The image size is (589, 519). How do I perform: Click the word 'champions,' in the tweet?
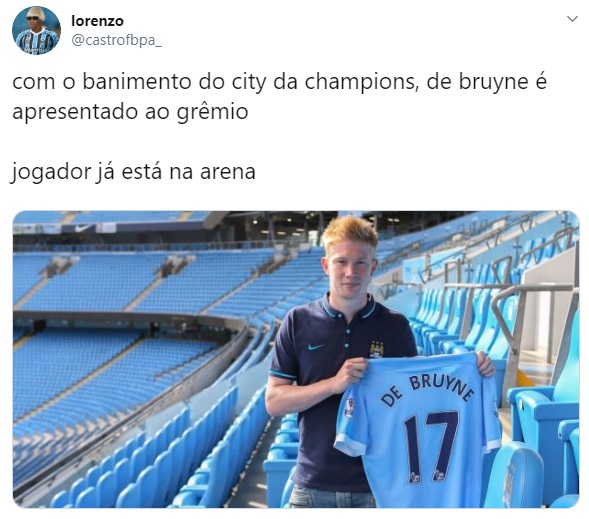[x=361, y=83]
